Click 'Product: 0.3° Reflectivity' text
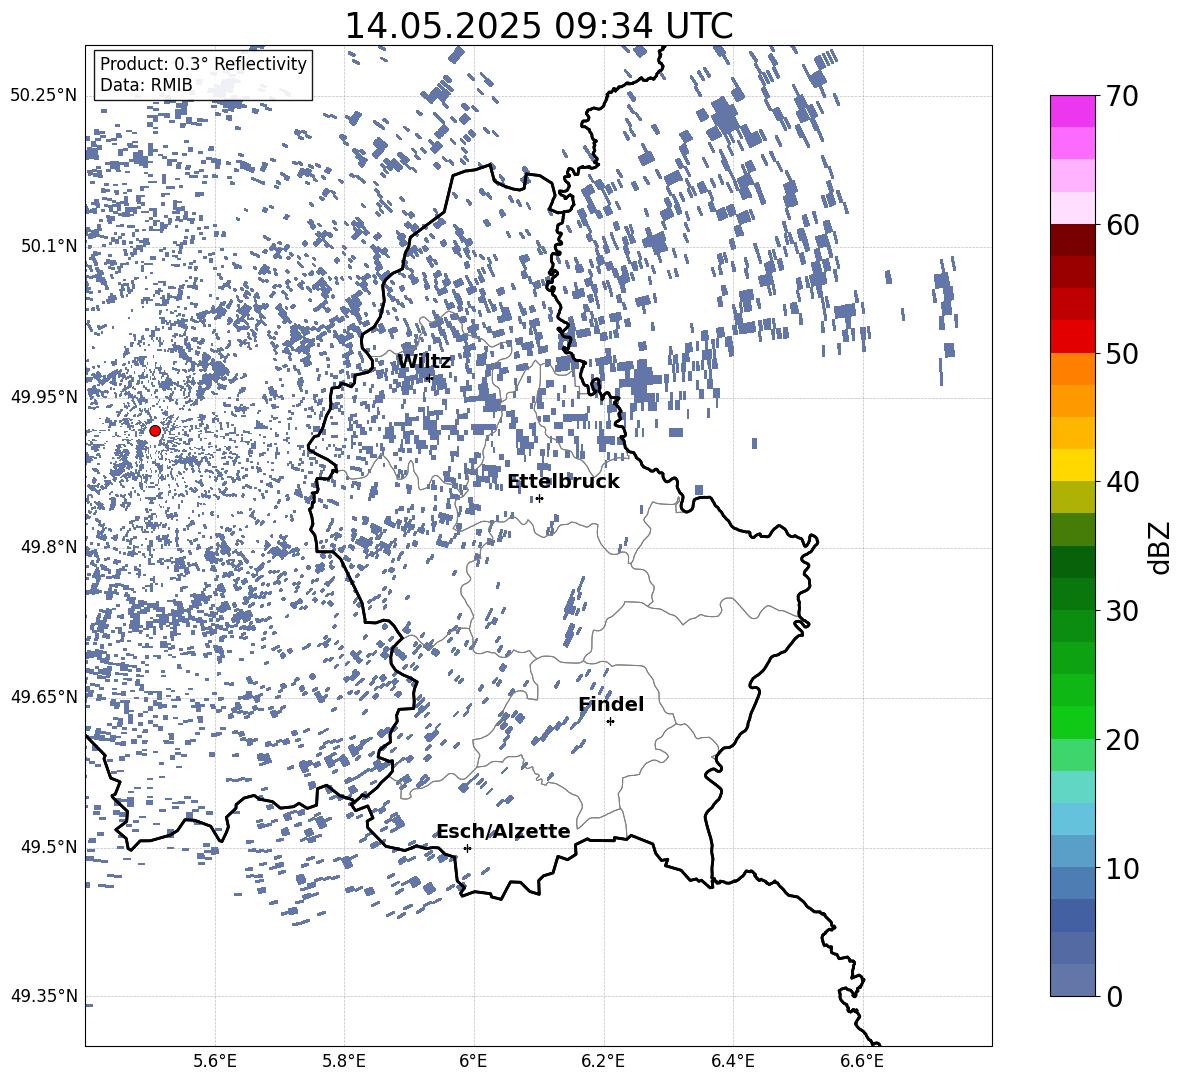The width and height of the screenshot is (1184, 1081). click(203, 63)
